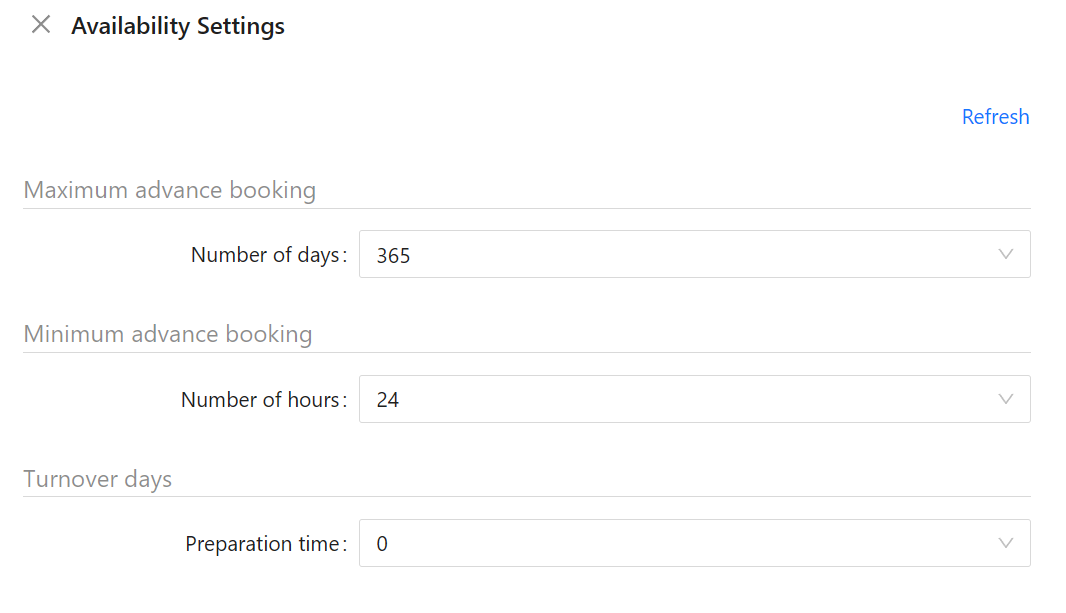The height and width of the screenshot is (613, 1066).
Task: Click the chevron arrow beside 24
Action: coord(1006,399)
